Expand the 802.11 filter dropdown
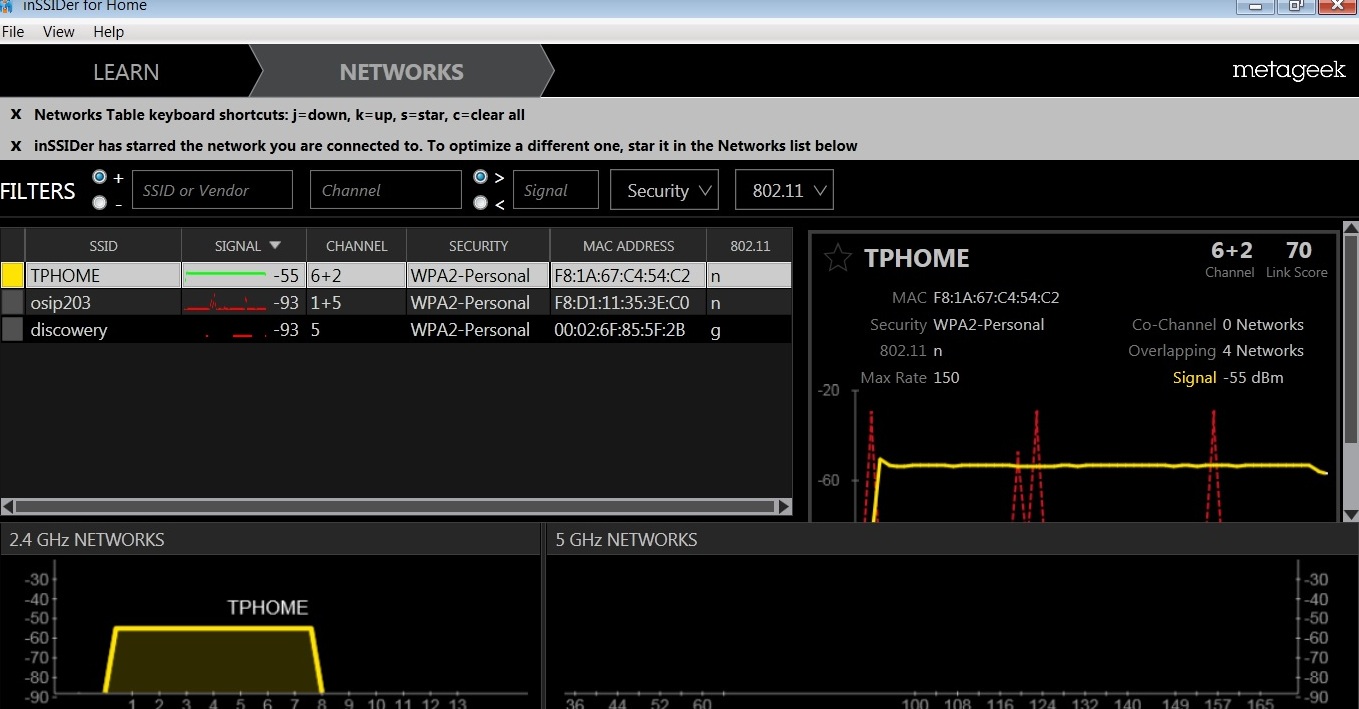Viewport: 1359px width, 709px height. pyautogui.click(x=784, y=190)
